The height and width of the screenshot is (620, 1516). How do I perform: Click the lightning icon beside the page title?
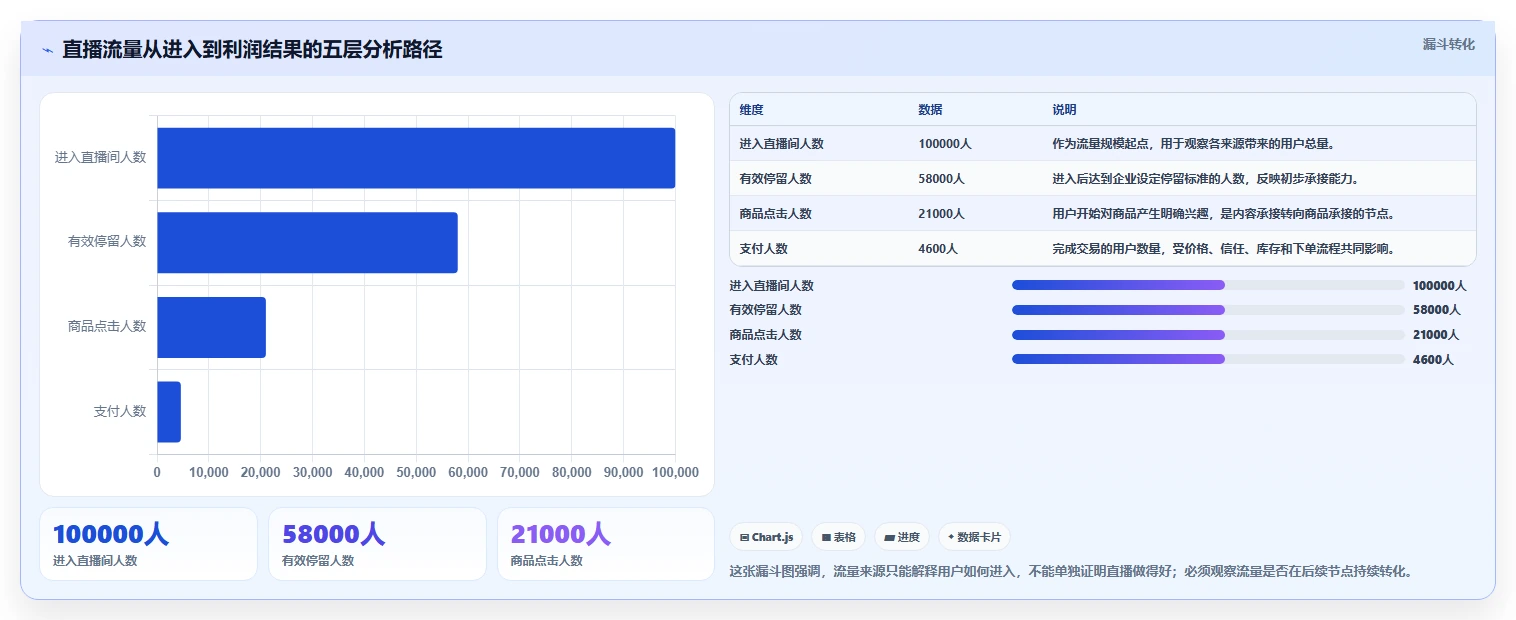point(48,50)
